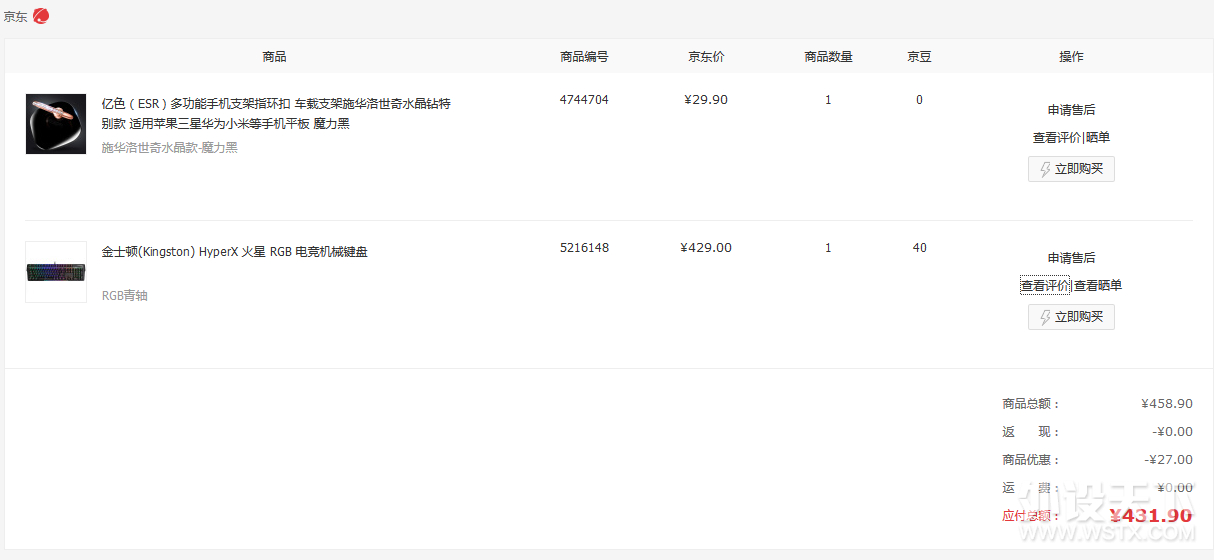This screenshot has width=1214, height=560.
Task: Click the RGB青轴 variant text
Action: (125, 296)
